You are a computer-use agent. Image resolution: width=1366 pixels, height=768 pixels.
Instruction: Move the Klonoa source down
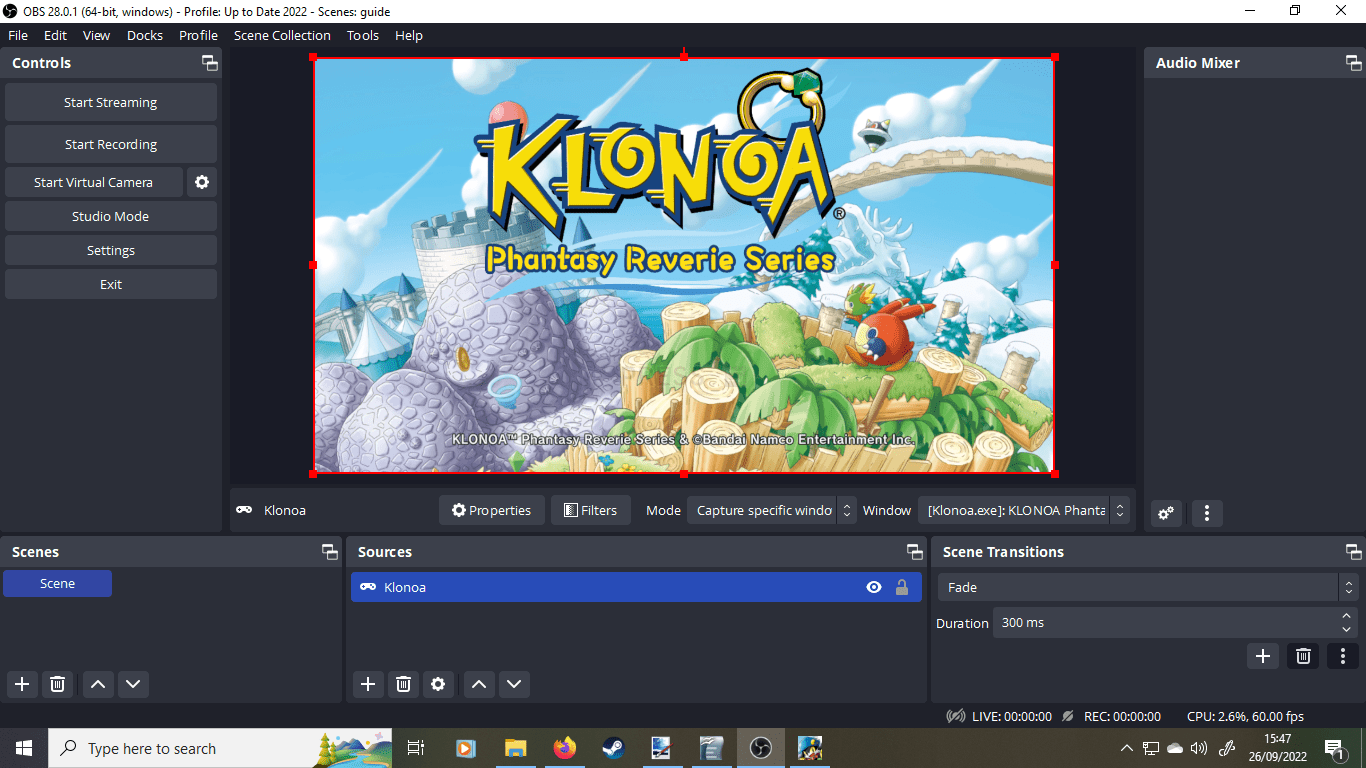click(514, 684)
